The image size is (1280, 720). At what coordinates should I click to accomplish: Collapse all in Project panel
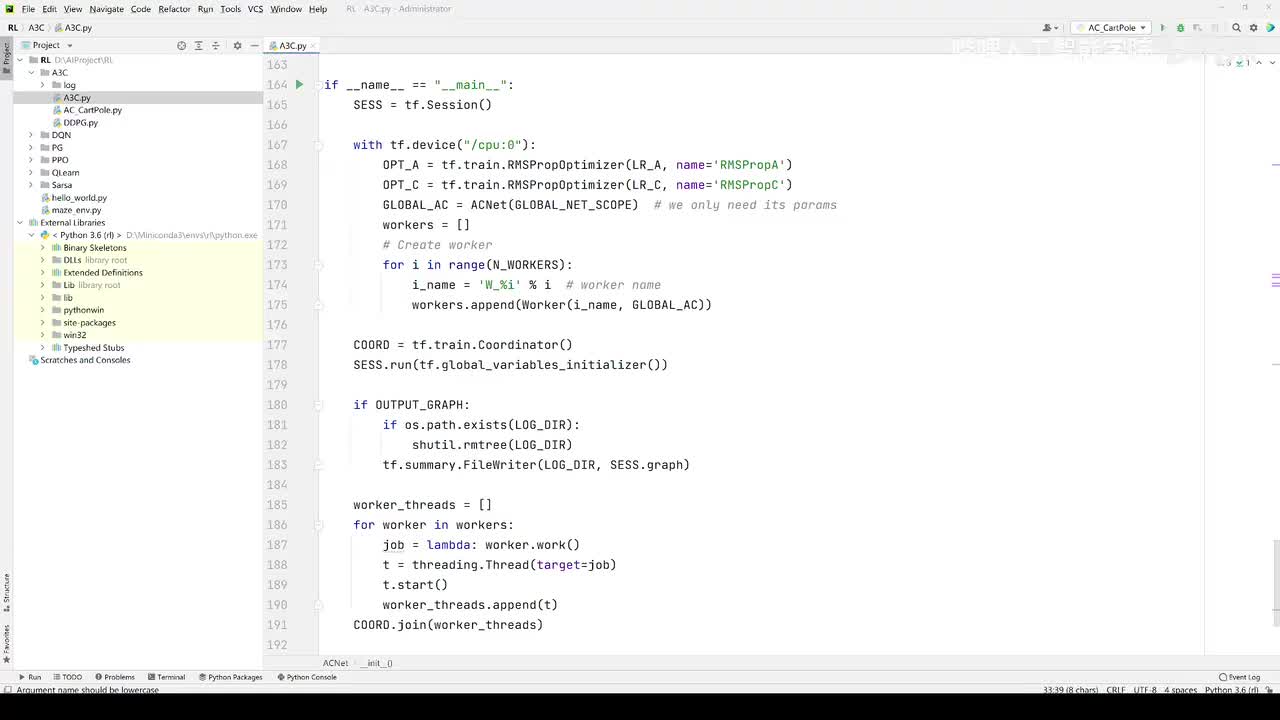[x=215, y=45]
